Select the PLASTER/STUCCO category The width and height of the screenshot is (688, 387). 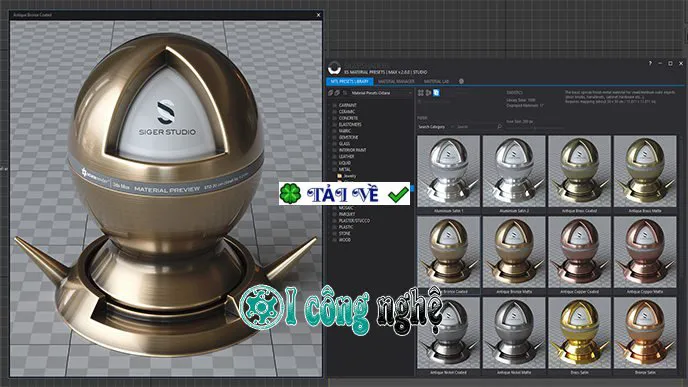tap(354, 221)
